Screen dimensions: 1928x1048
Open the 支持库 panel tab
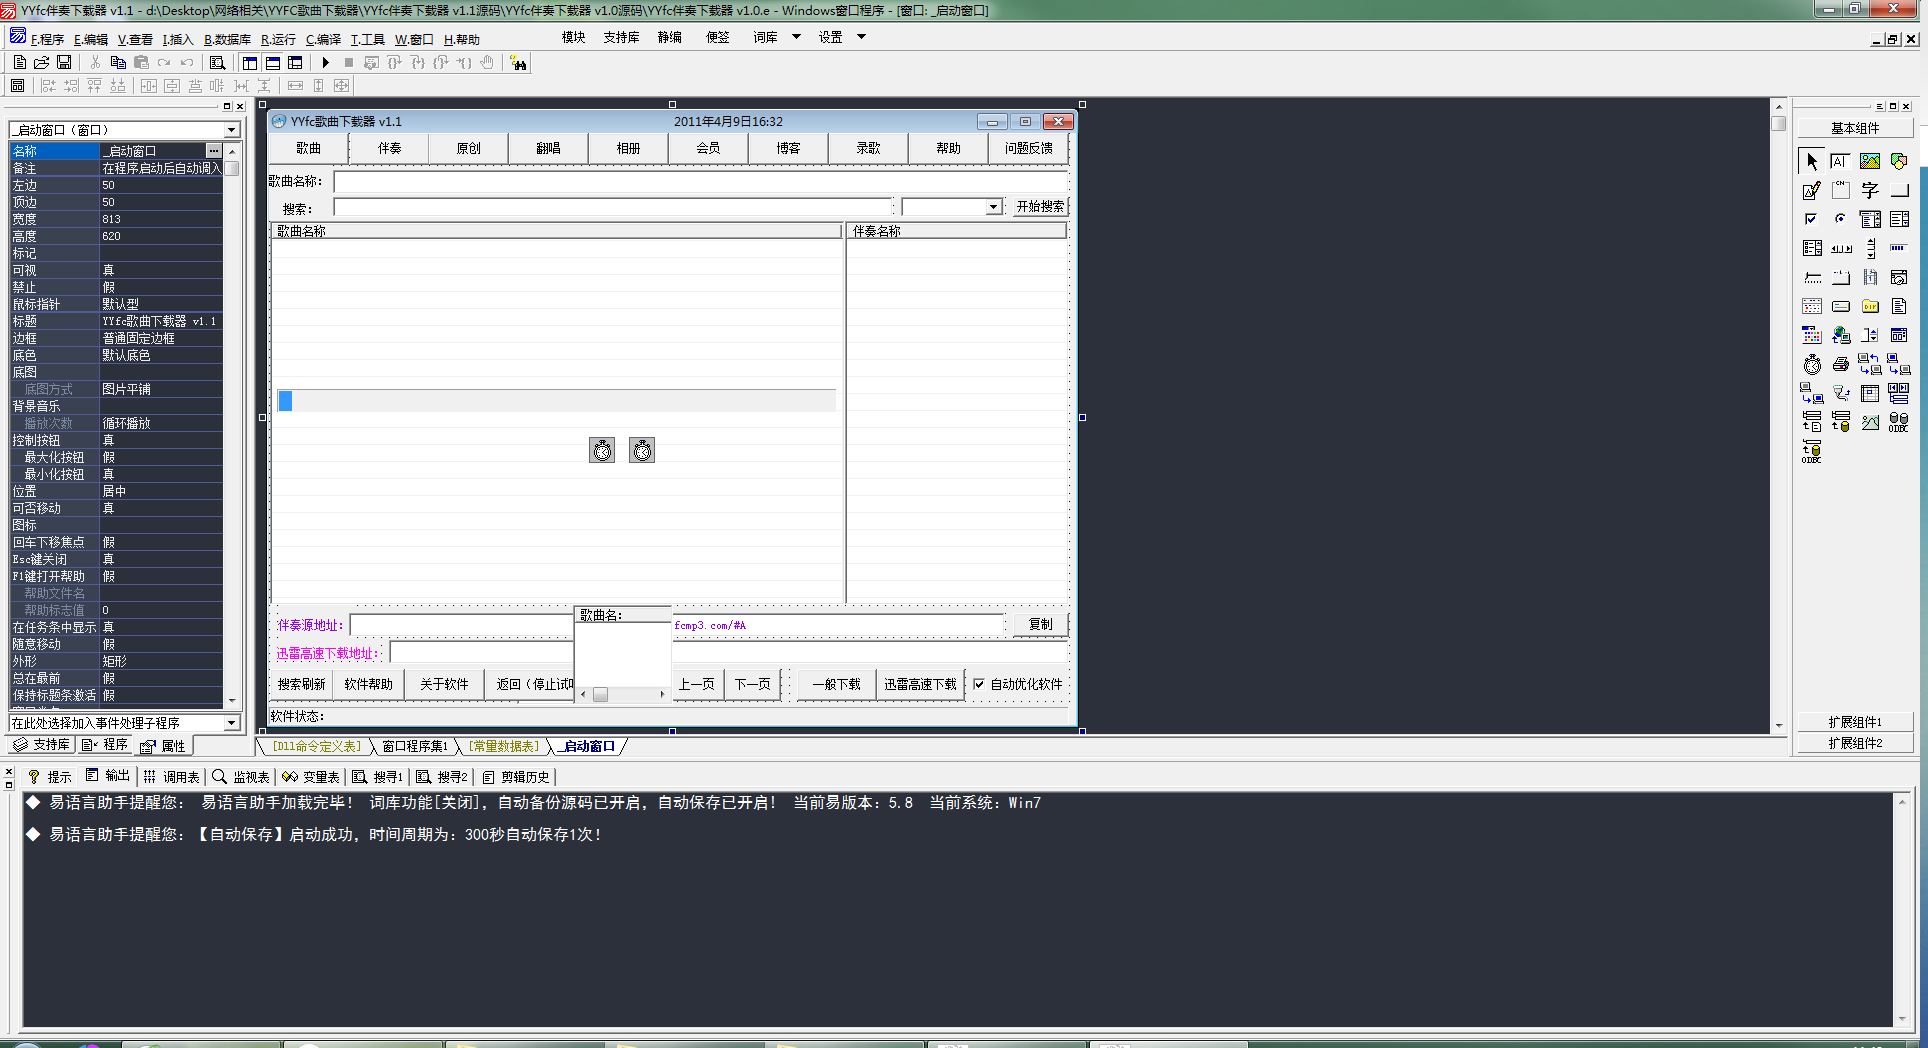pos(42,744)
